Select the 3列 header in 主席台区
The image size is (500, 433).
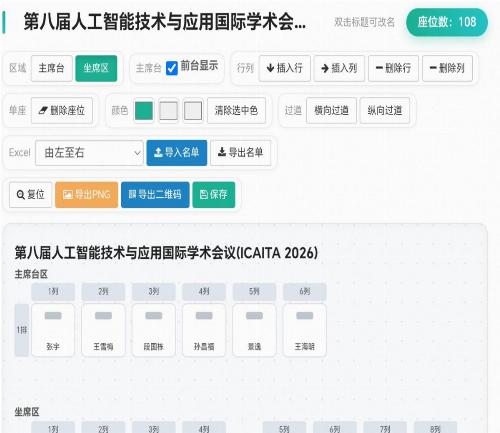click(154, 292)
